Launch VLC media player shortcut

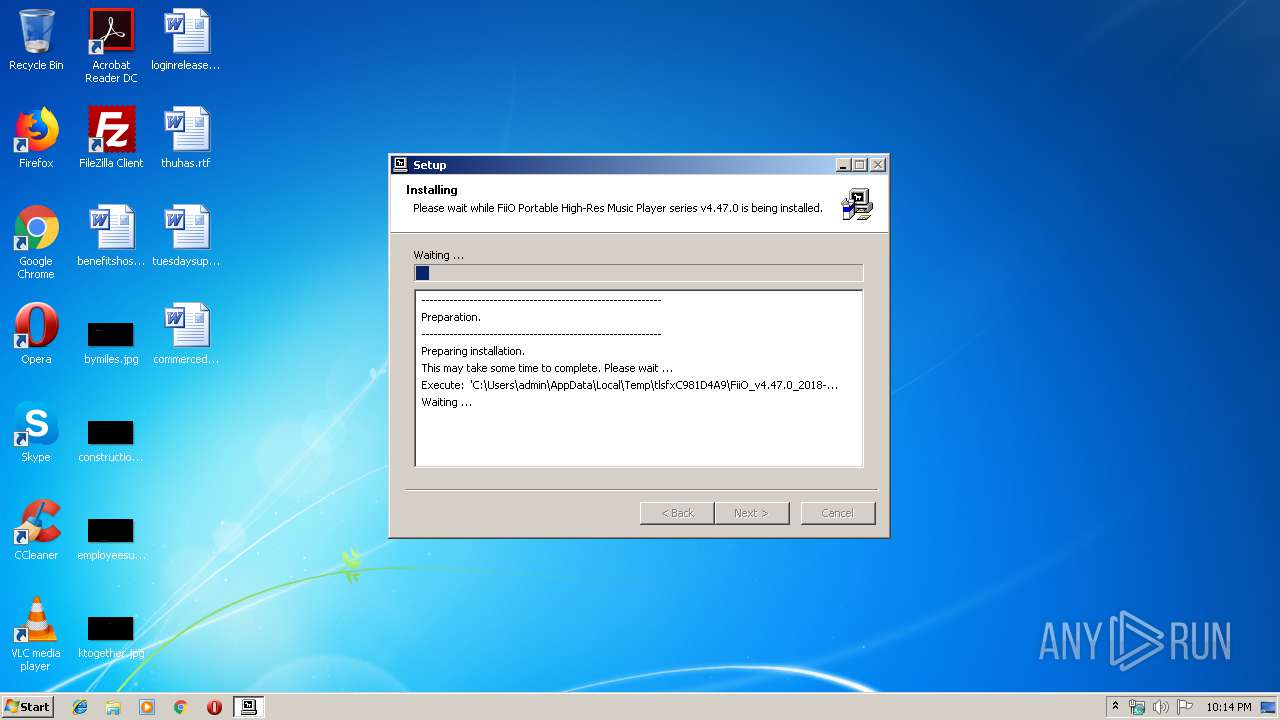tap(36, 634)
